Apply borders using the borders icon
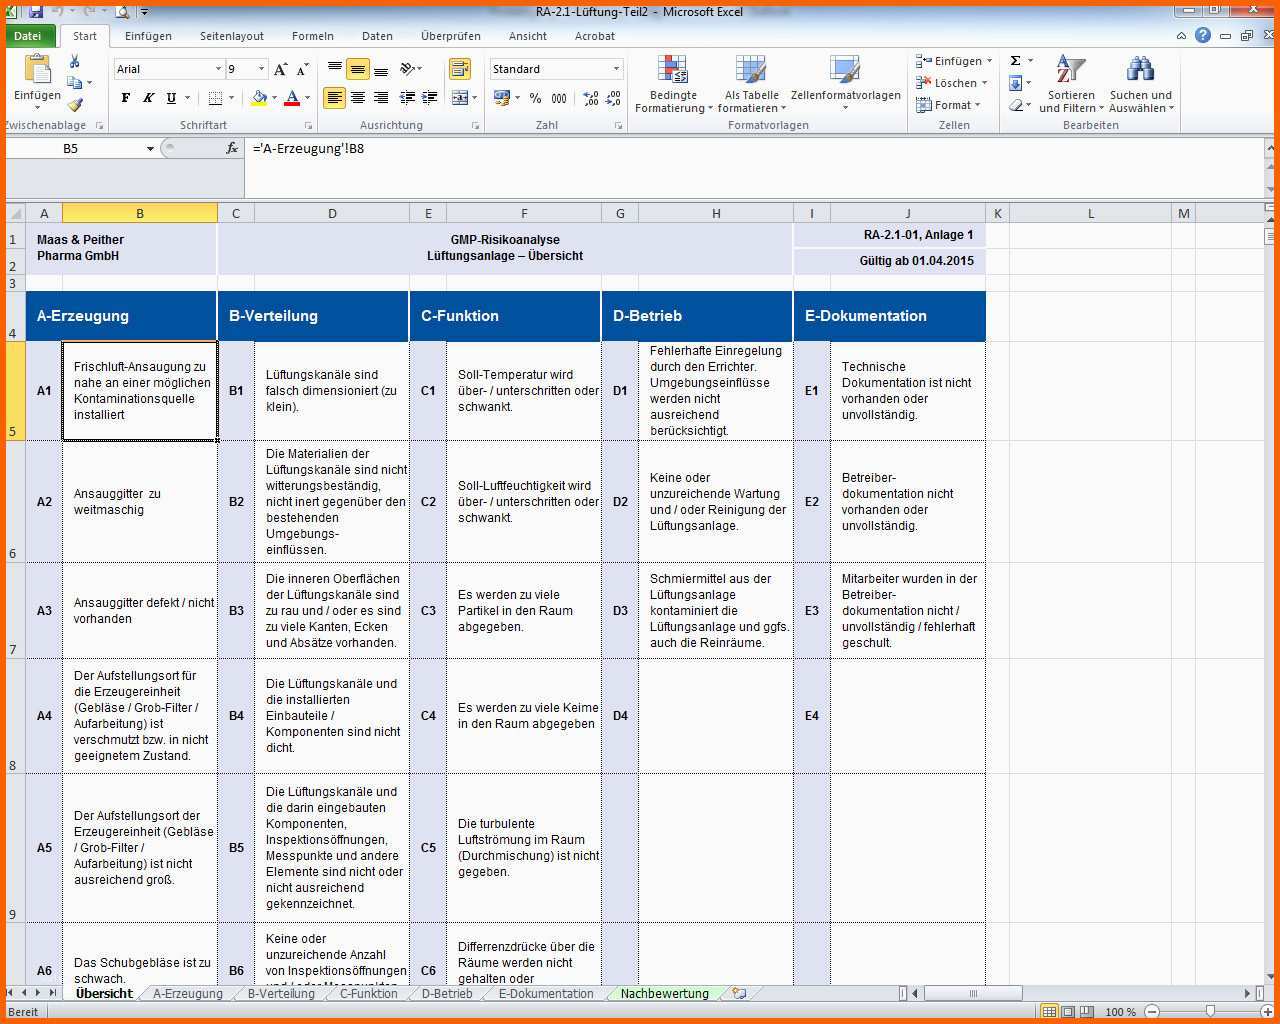Screen dimensions: 1280x1024 (215, 98)
